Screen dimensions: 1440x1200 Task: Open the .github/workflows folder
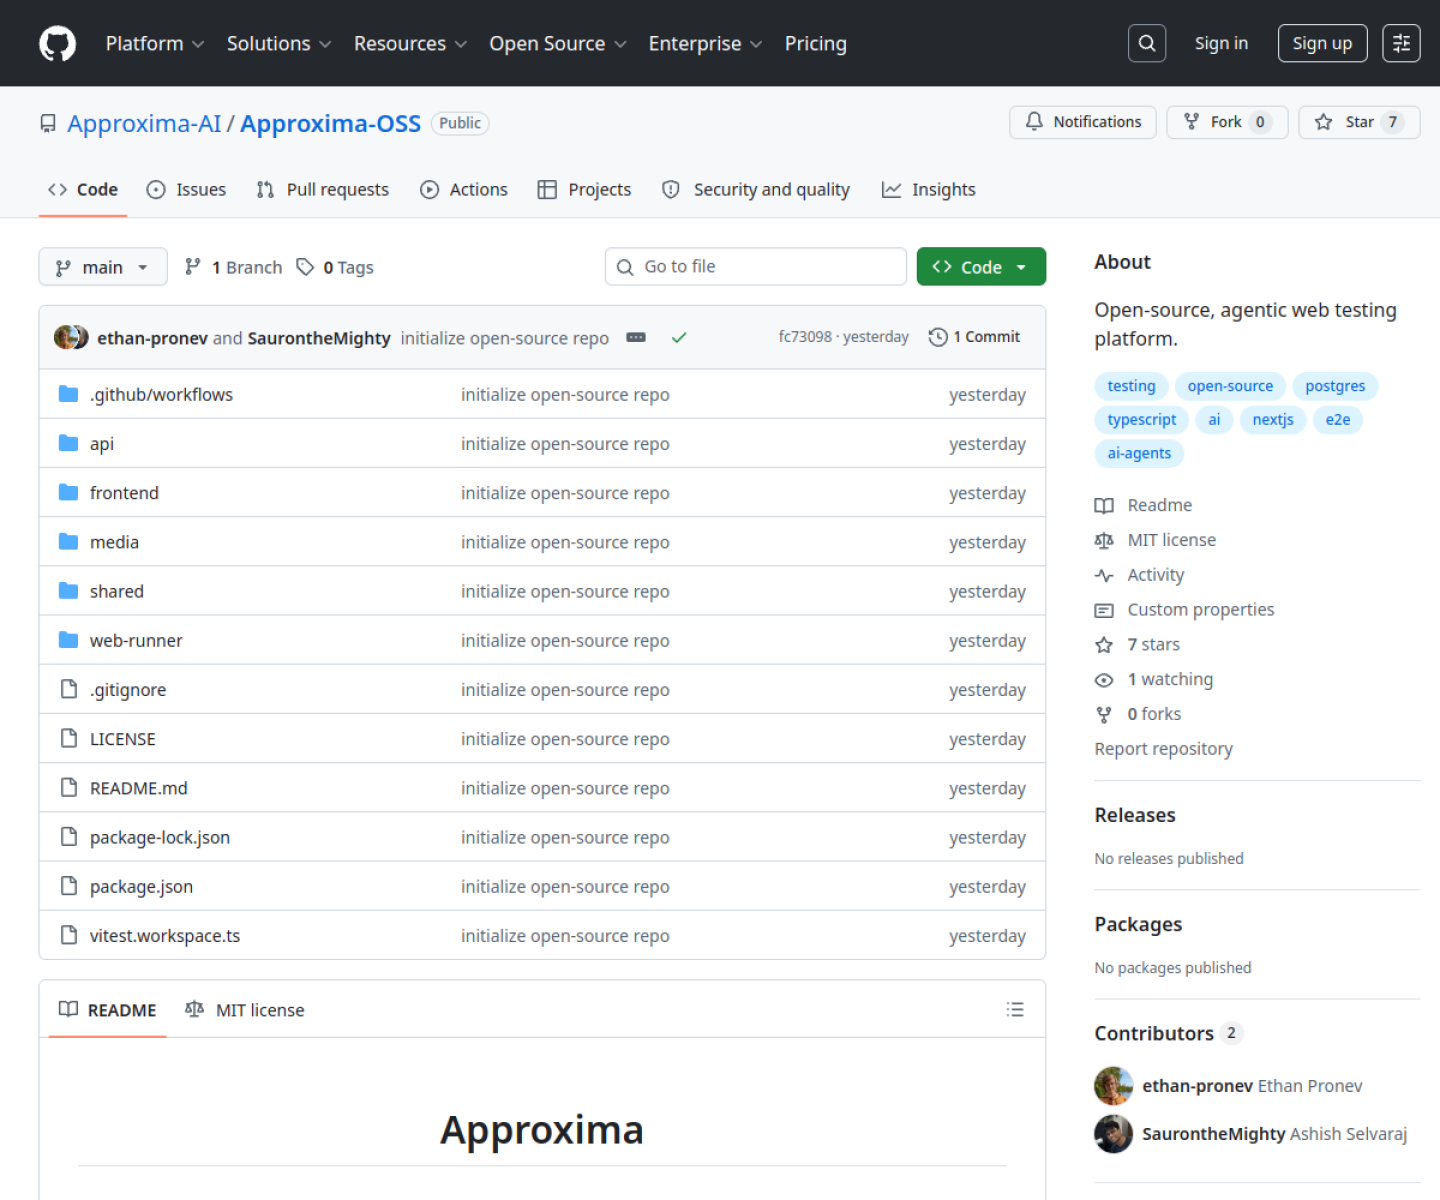(x=161, y=395)
